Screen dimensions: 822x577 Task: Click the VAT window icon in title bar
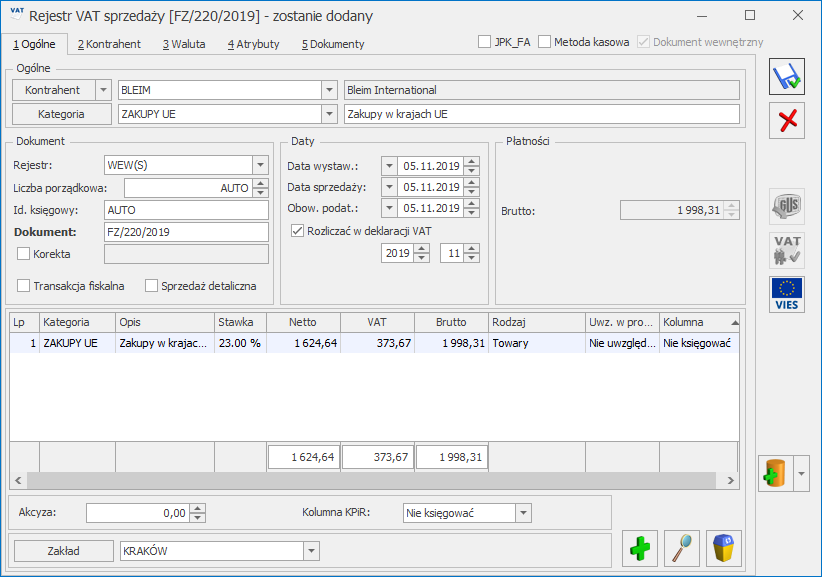pos(16,13)
